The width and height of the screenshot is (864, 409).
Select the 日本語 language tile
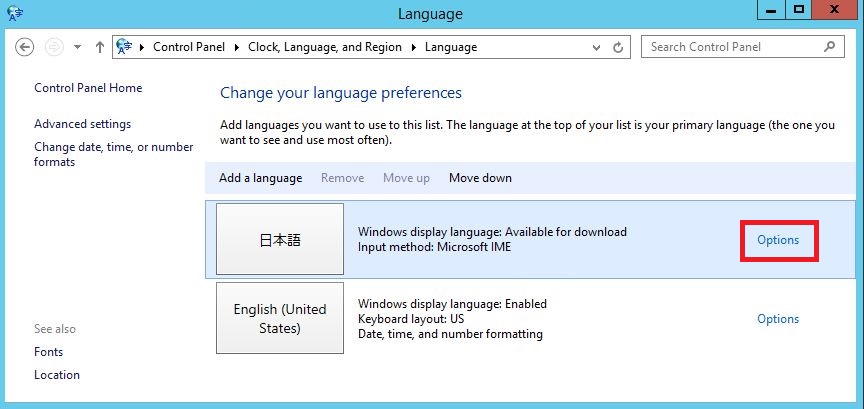coord(280,239)
